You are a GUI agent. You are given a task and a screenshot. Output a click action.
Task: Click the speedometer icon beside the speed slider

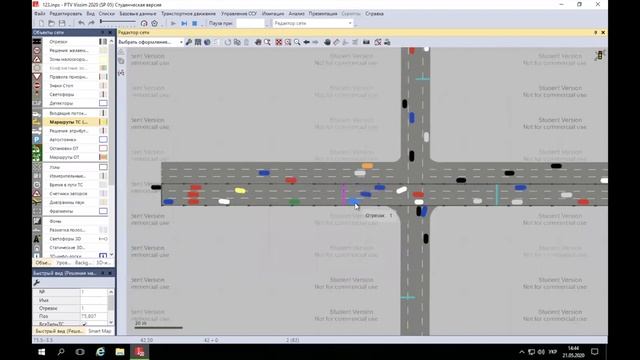[x=144, y=24]
